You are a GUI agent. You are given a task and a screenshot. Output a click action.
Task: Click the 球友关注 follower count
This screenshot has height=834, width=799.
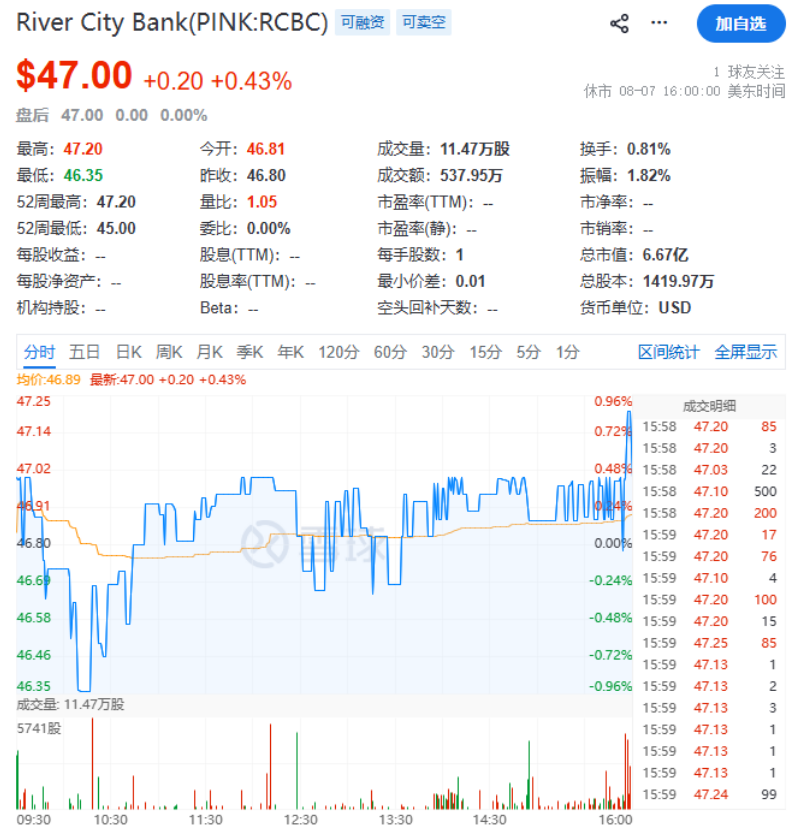pyautogui.click(x=749, y=72)
